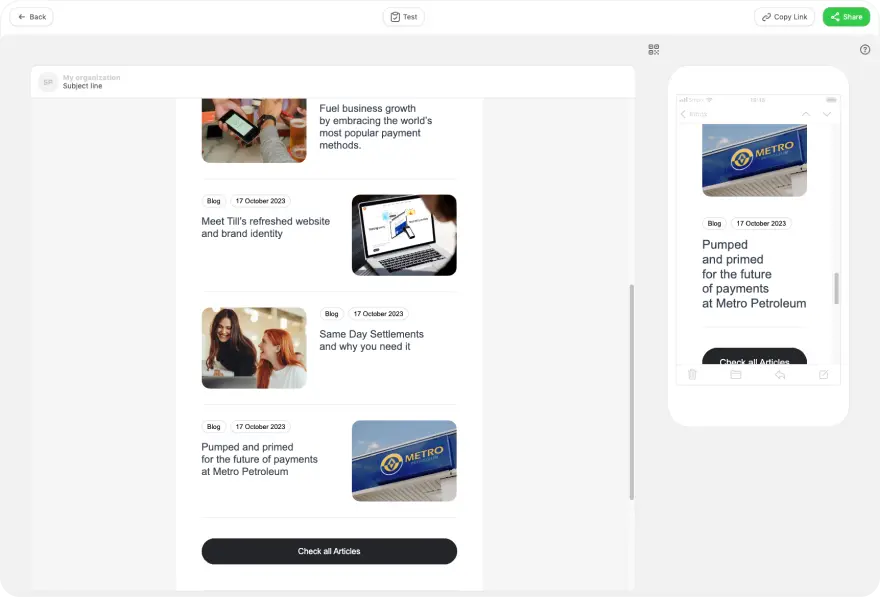
Task: Click the mobile preview scrollbar
Action: tap(836, 288)
